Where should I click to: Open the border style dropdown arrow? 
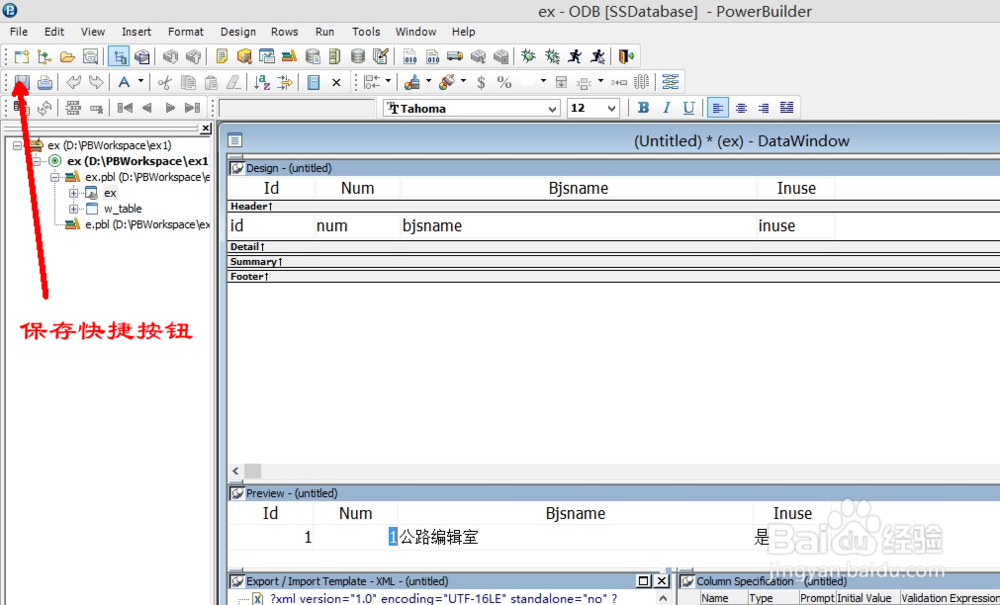point(543,81)
